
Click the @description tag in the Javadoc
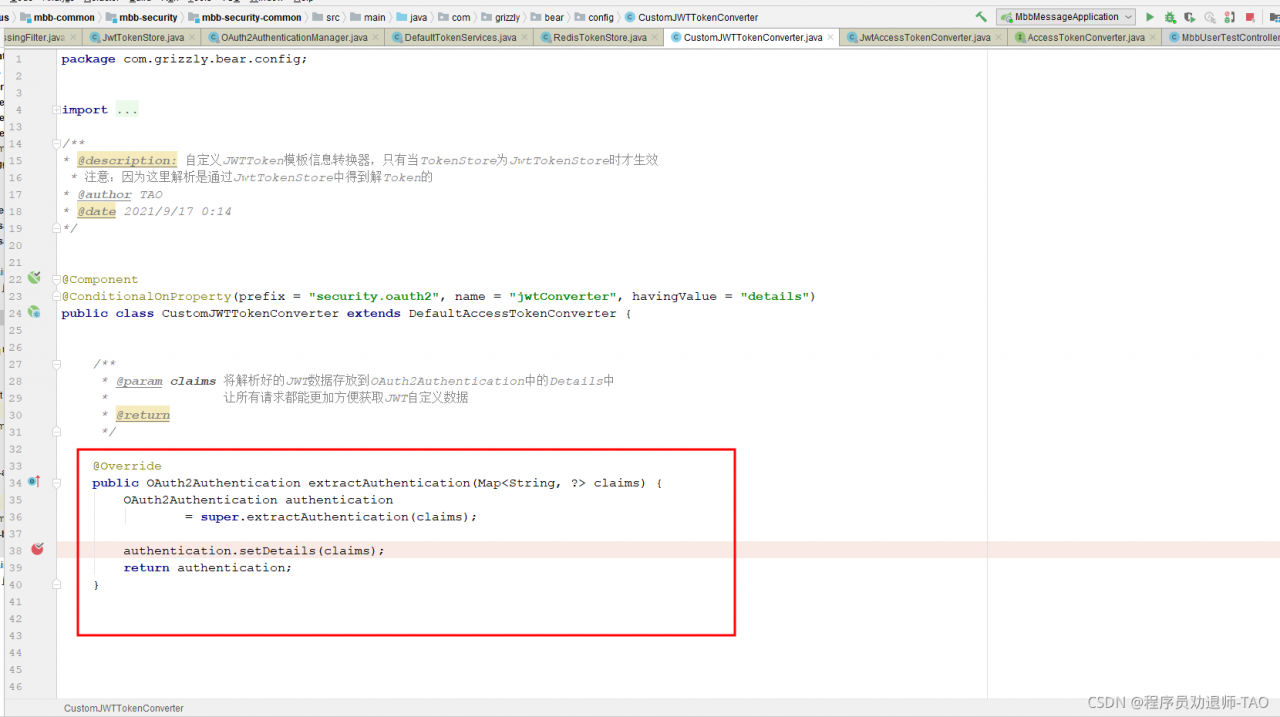[127, 160]
